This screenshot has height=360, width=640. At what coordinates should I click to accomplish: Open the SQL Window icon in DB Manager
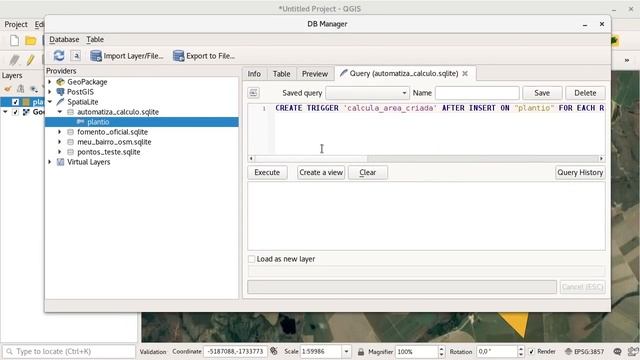[76, 56]
